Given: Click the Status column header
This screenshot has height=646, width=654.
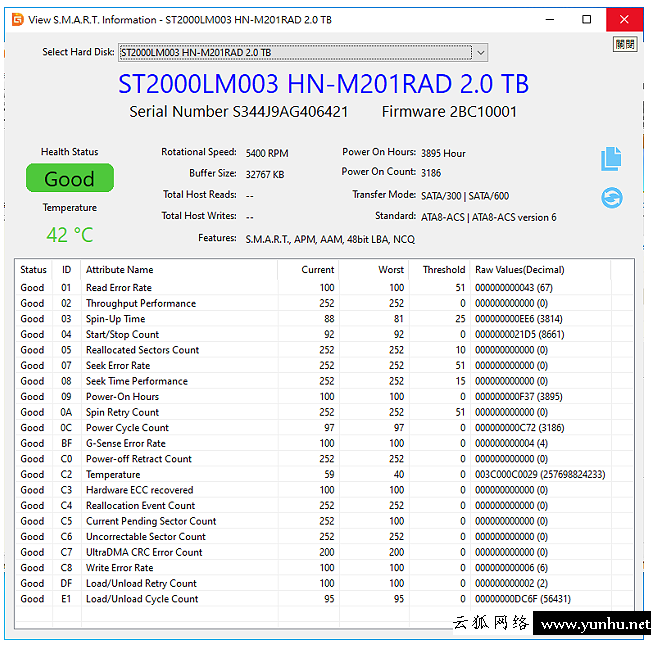Looking at the screenshot, I should (33, 270).
